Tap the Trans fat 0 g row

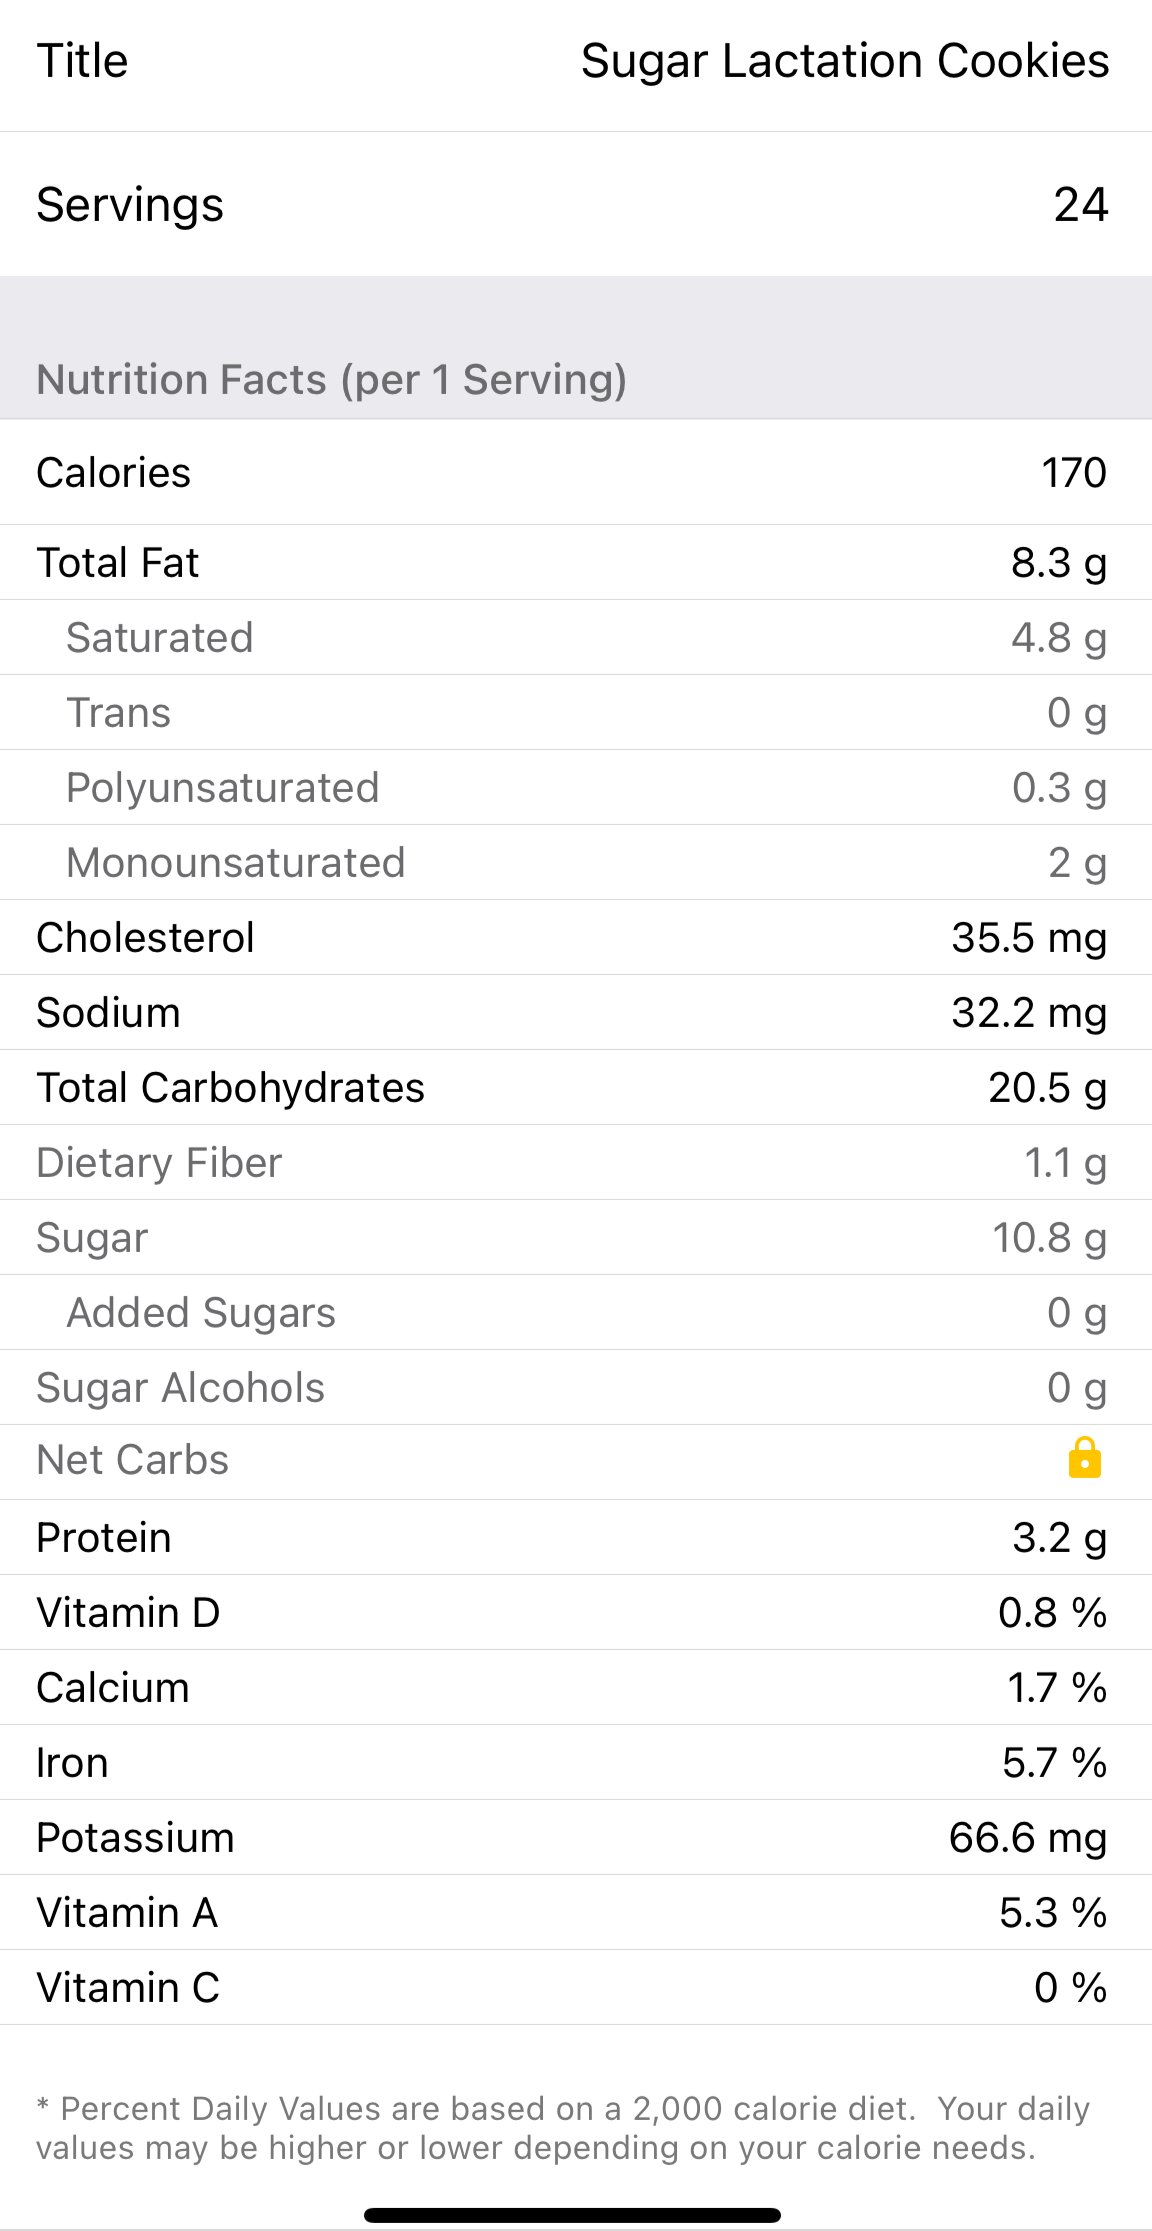pos(576,713)
